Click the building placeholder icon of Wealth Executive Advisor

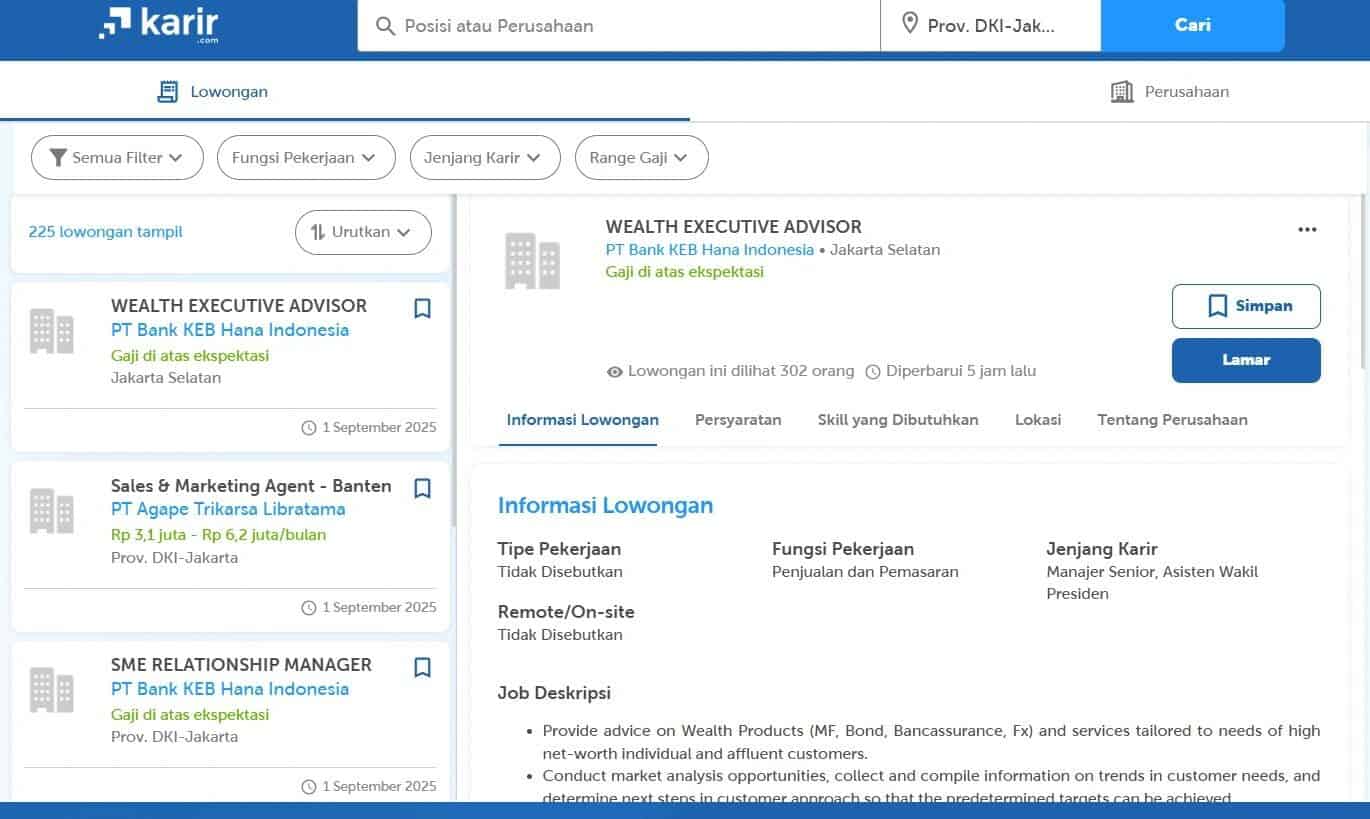click(533, 260)
